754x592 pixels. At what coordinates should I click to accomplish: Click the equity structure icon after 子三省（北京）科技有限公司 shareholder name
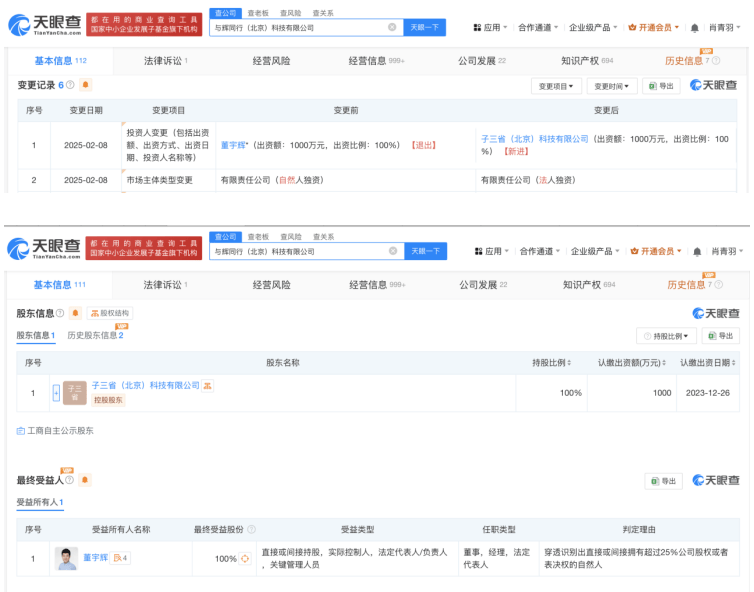click(207, 386)
